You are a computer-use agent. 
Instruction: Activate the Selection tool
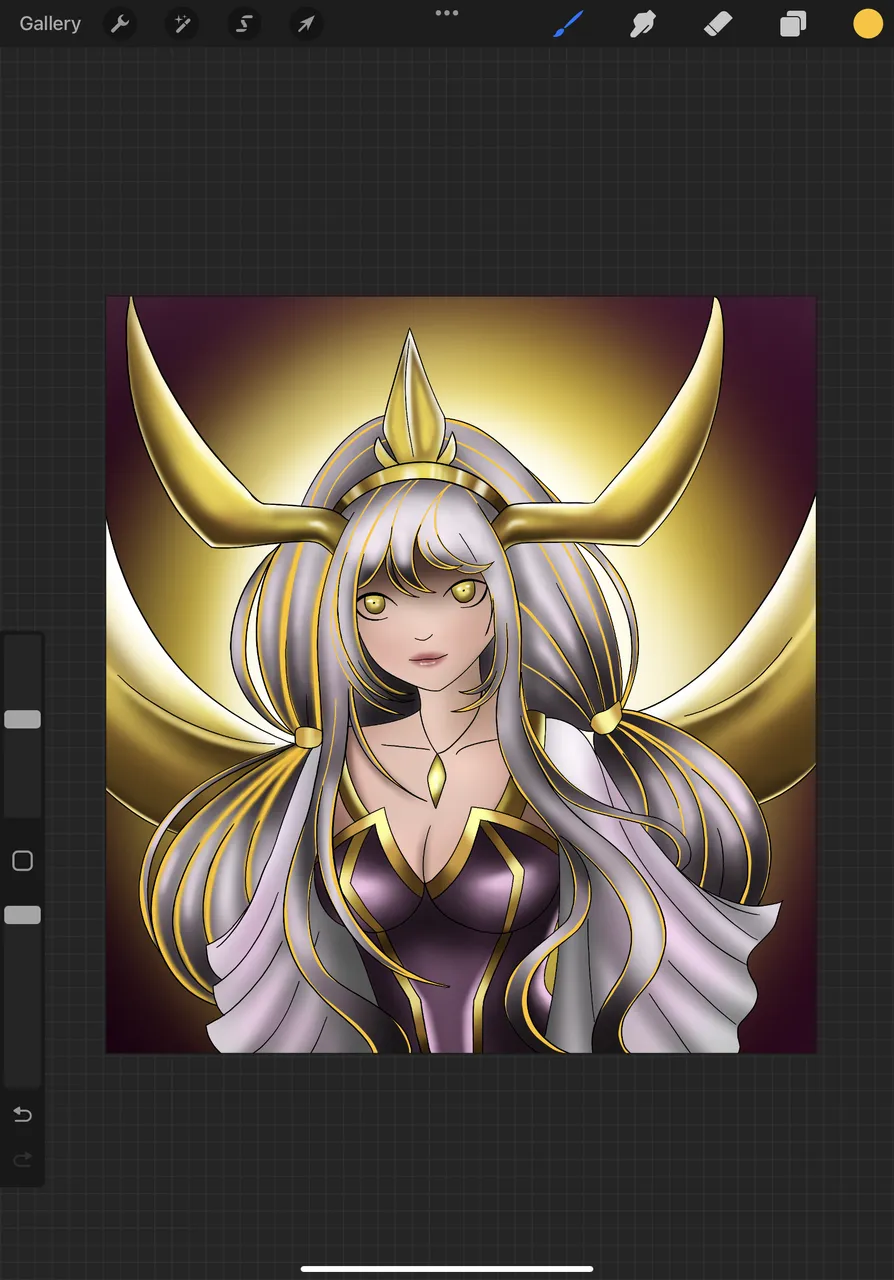tap(244, 24)
